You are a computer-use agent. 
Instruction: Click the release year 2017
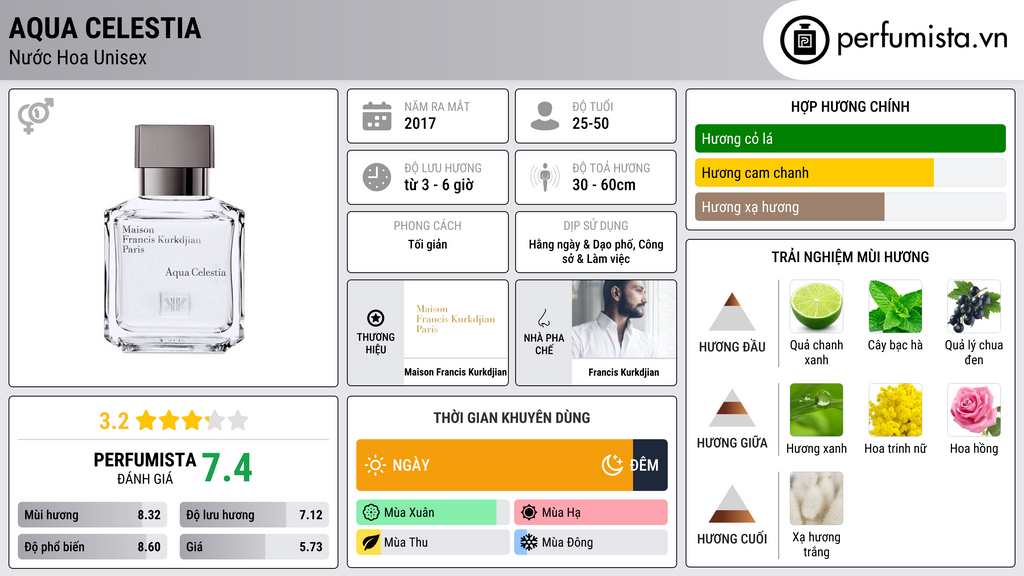(x=420, y=123)
